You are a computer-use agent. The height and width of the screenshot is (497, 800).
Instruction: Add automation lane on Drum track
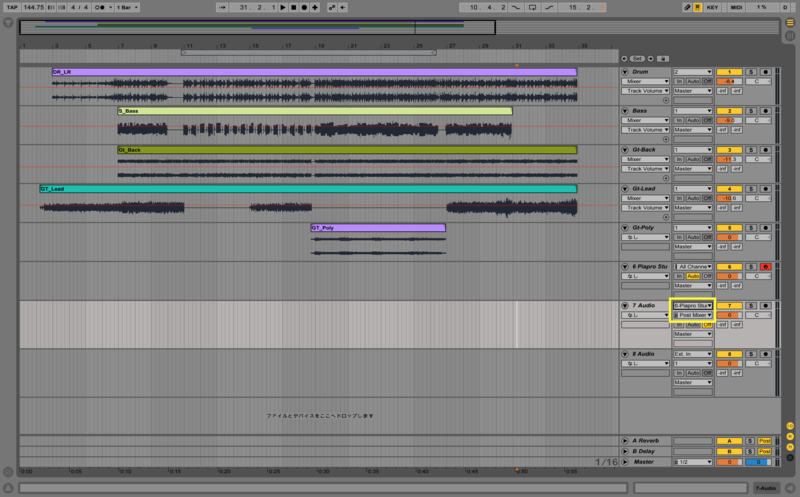pyautogui.click(x=666, y=101)
